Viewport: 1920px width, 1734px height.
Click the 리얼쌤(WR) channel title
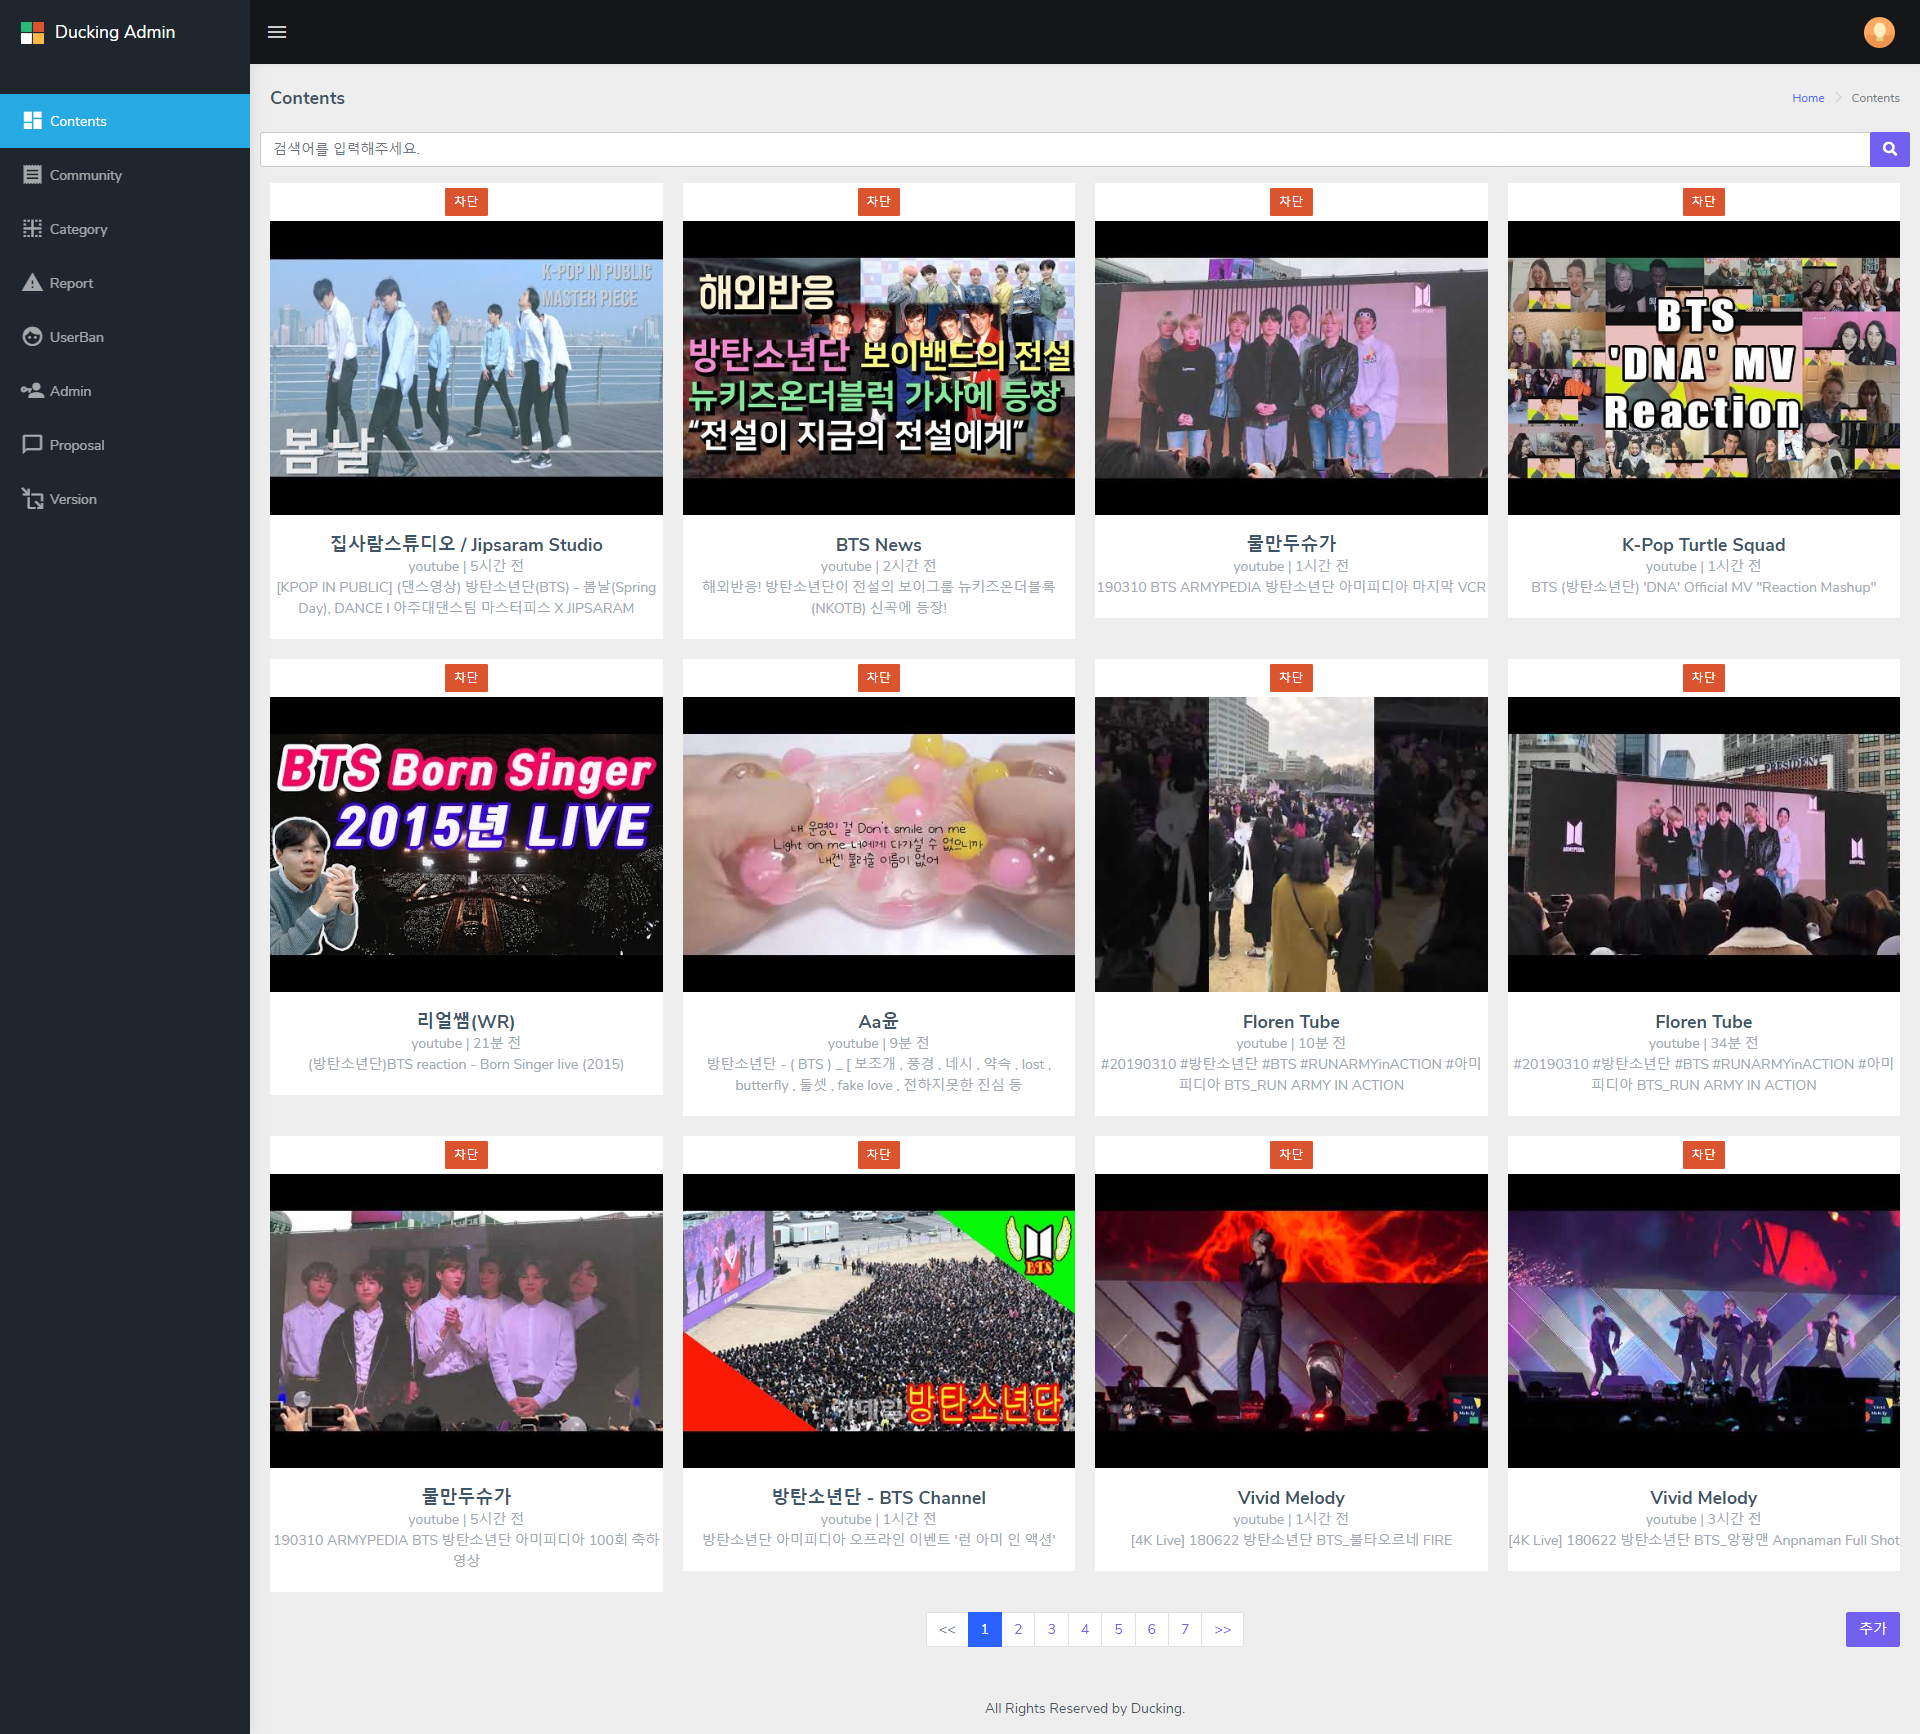click(466, 1021)
